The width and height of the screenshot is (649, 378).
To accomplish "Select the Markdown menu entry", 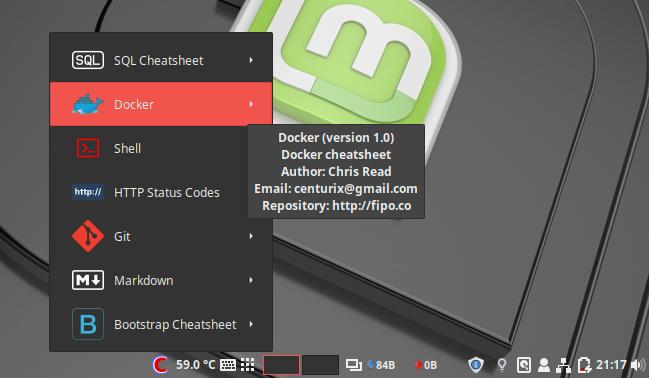I will click(161, 280).
